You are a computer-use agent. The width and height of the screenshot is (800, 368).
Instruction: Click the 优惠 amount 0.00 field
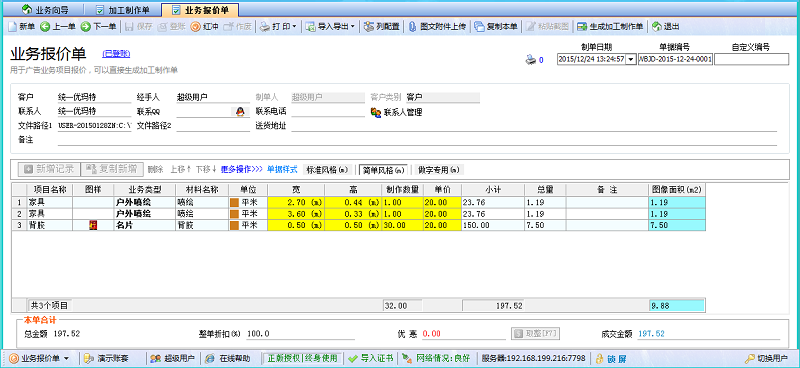pyautogui.click(x=464, y=334)
